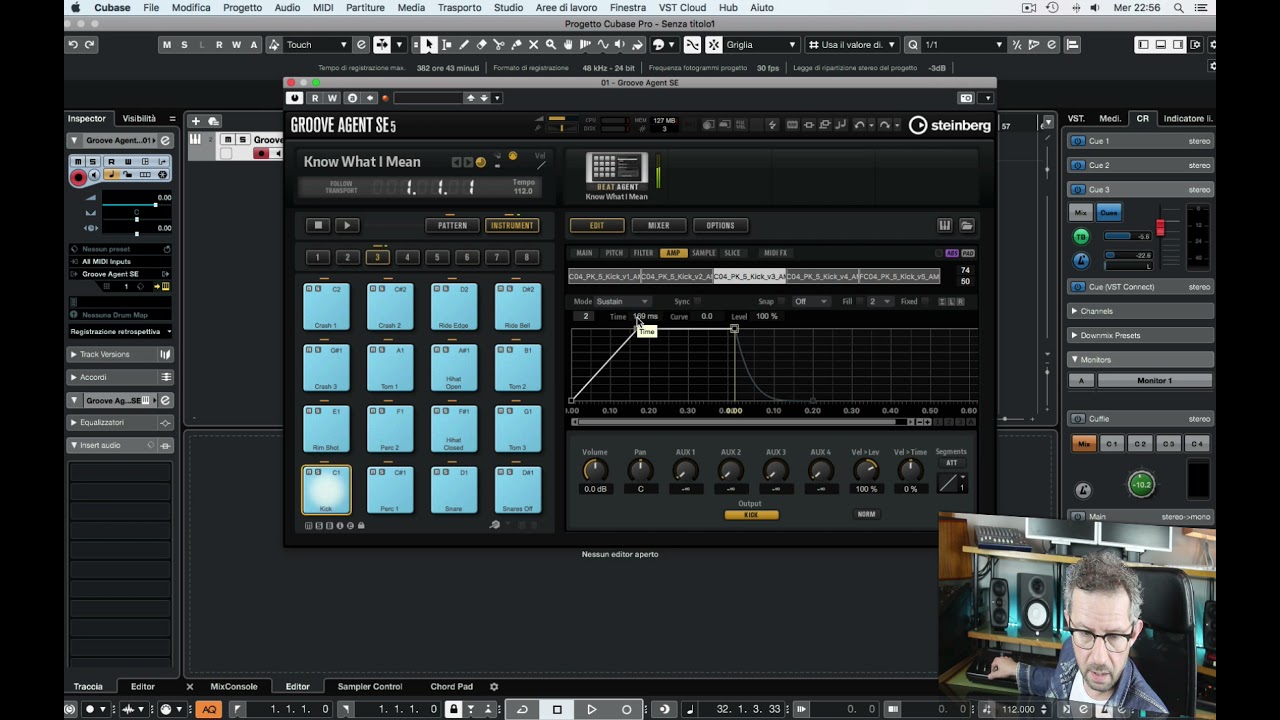Click the Steinberg logo

(949, 125)
